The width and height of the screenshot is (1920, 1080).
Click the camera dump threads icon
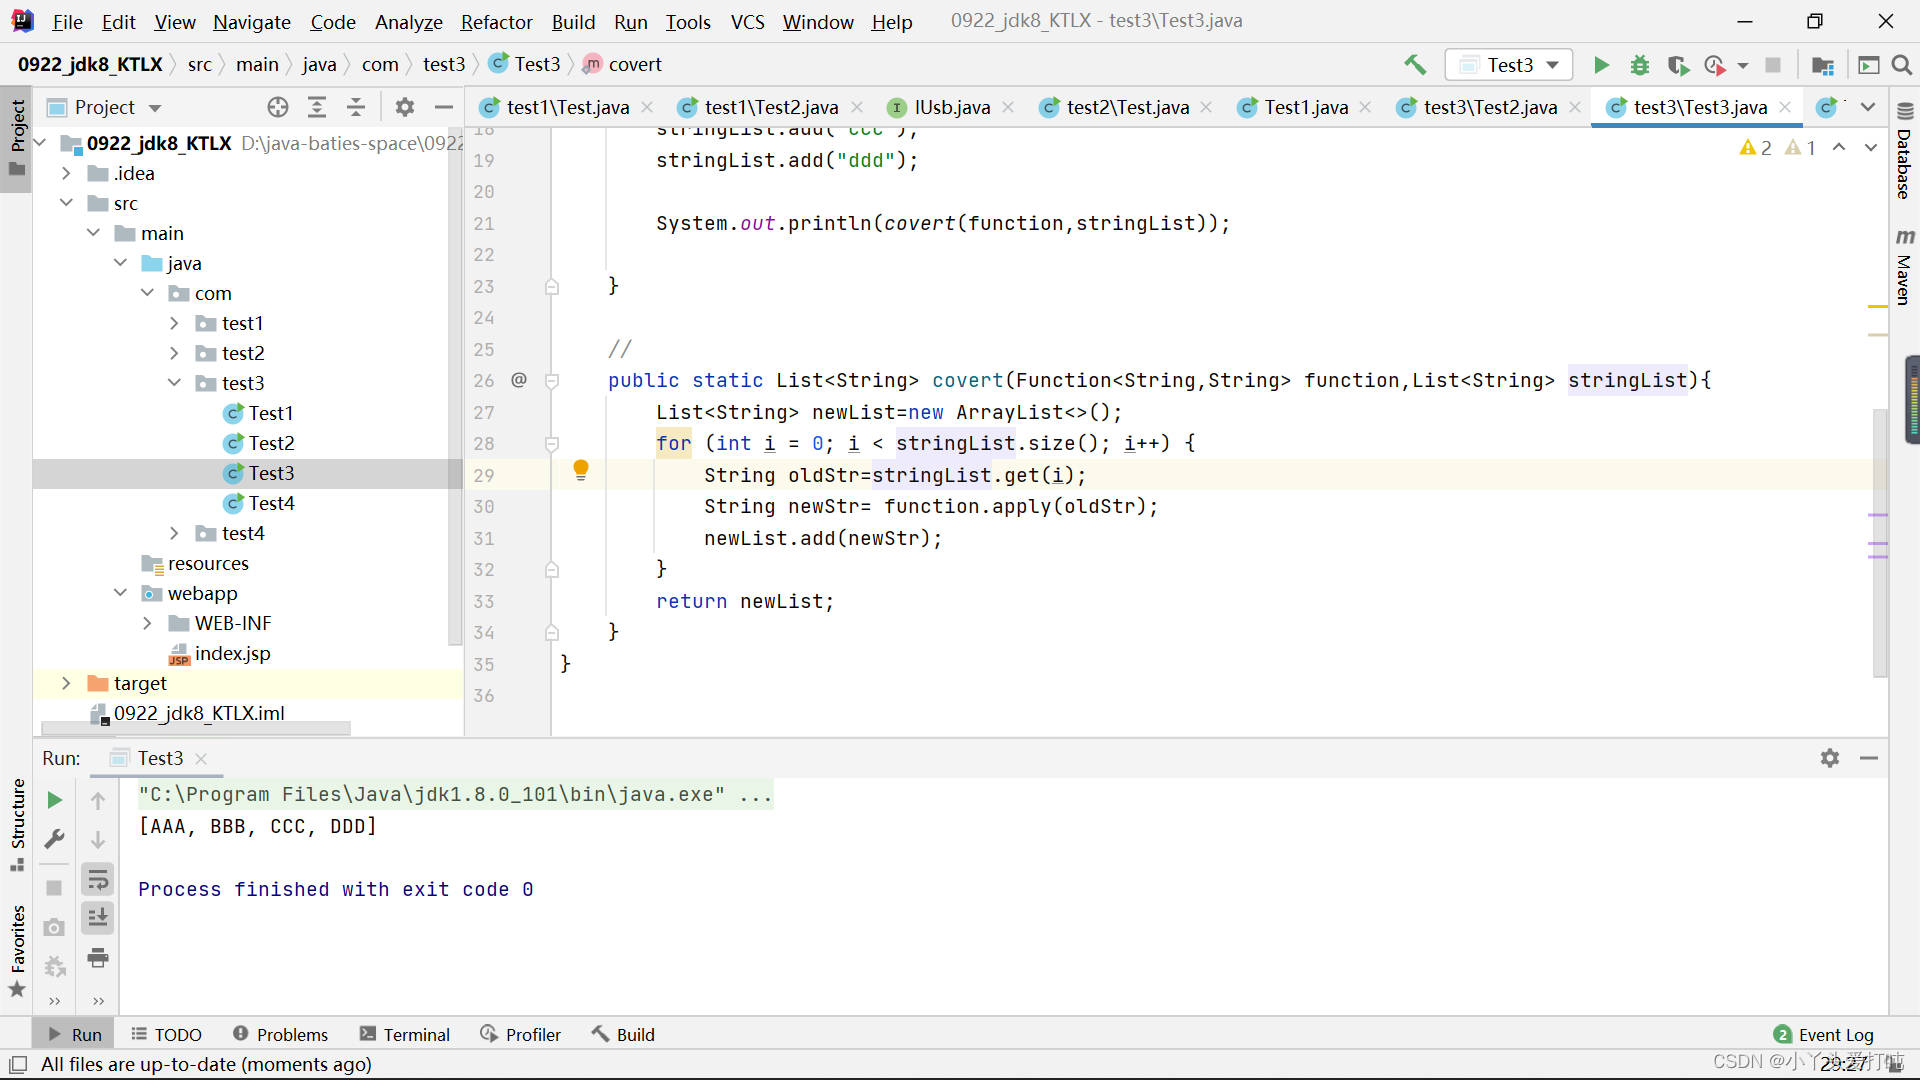55,927
